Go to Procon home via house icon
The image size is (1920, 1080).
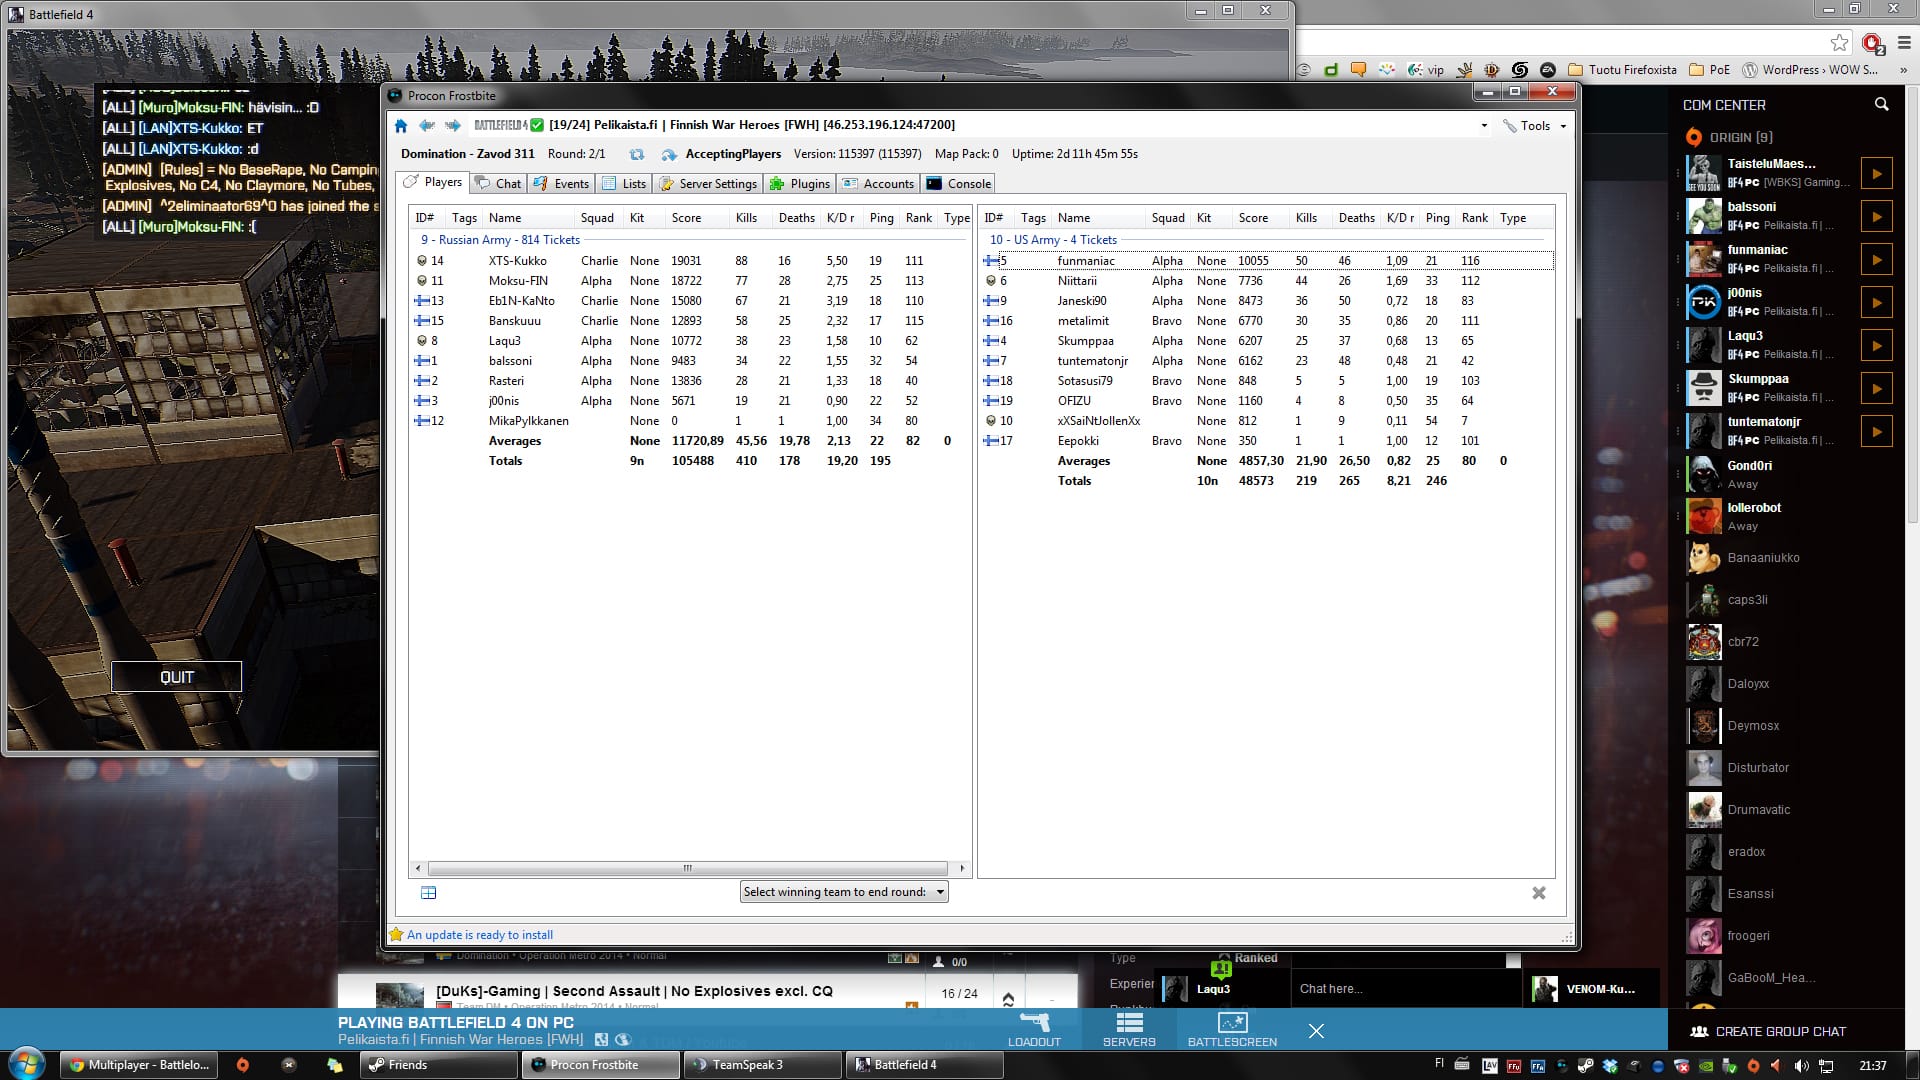(401, 125)
